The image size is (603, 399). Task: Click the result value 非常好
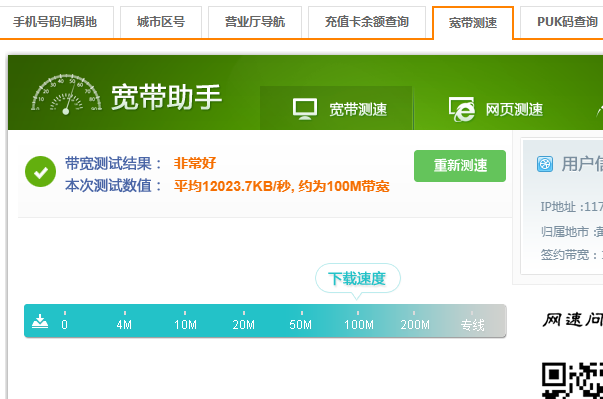coord(195,163)
